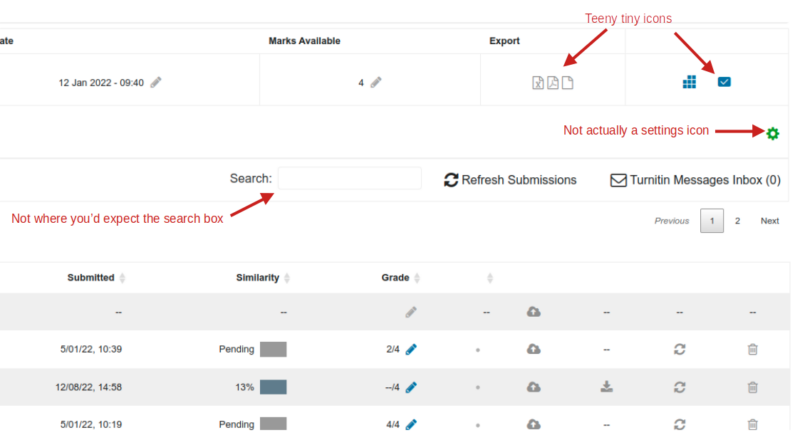Toggle the blue checkmark icon

pyautogui.click(x=724, y=82)
